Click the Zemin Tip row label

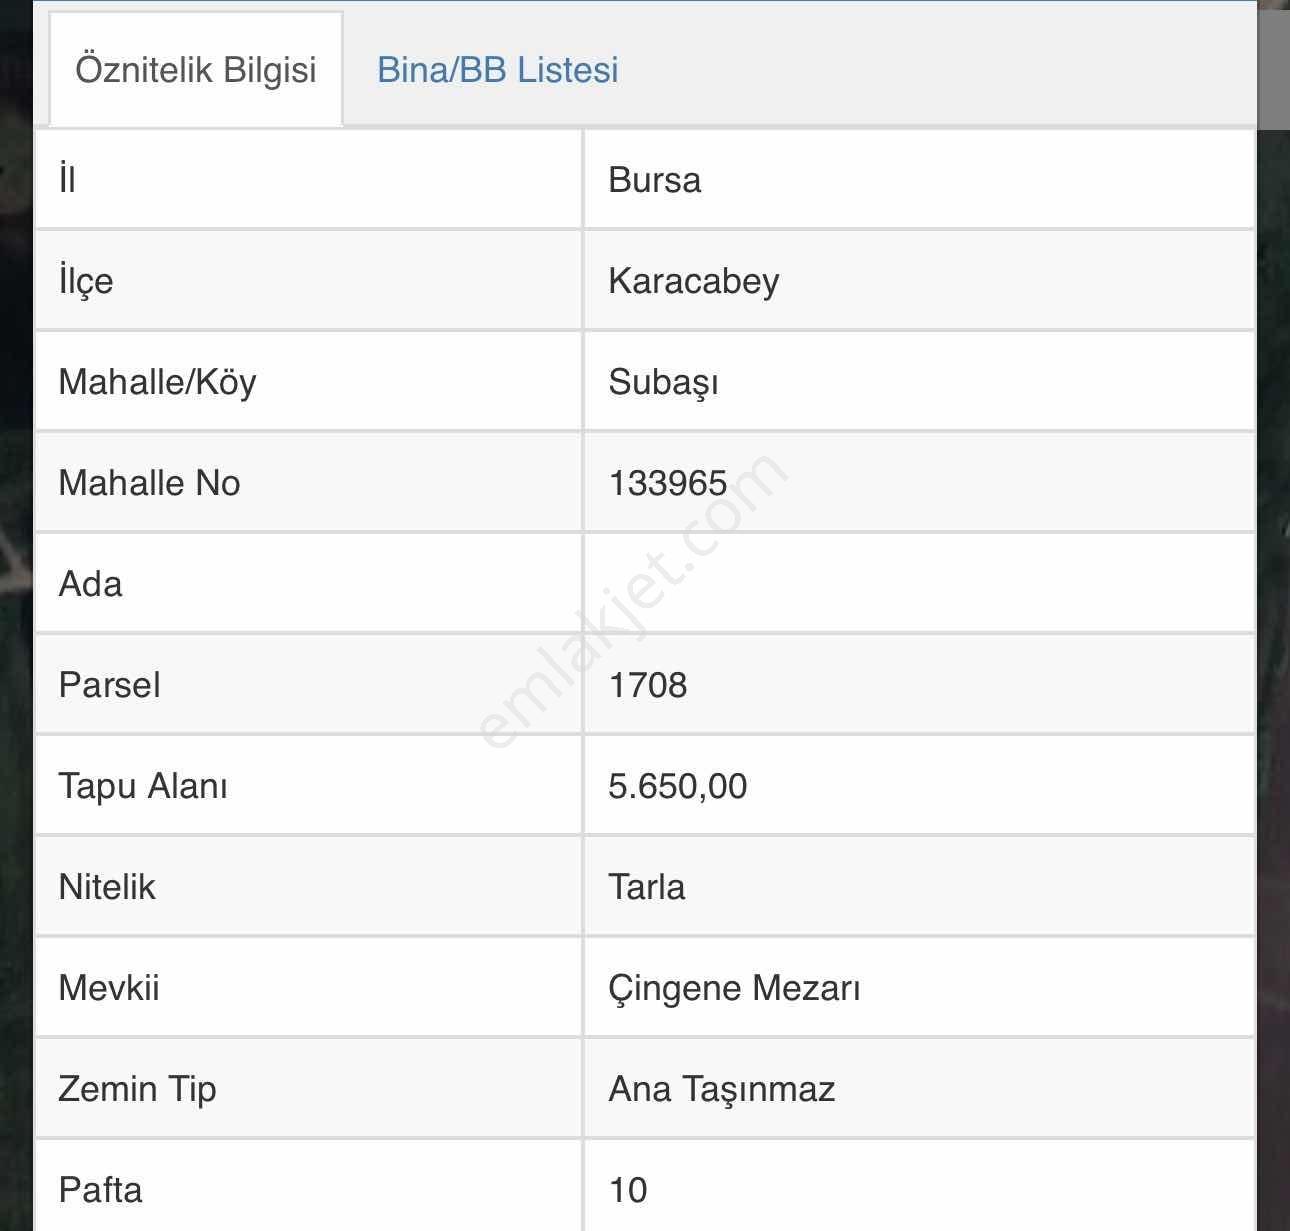pos(138,1089)
